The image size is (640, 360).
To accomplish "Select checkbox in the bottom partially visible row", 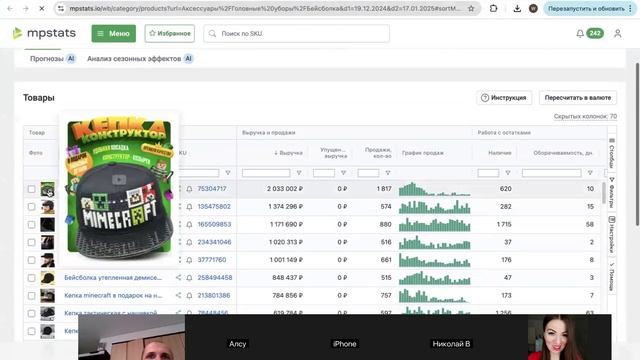I will pos(31,331).
